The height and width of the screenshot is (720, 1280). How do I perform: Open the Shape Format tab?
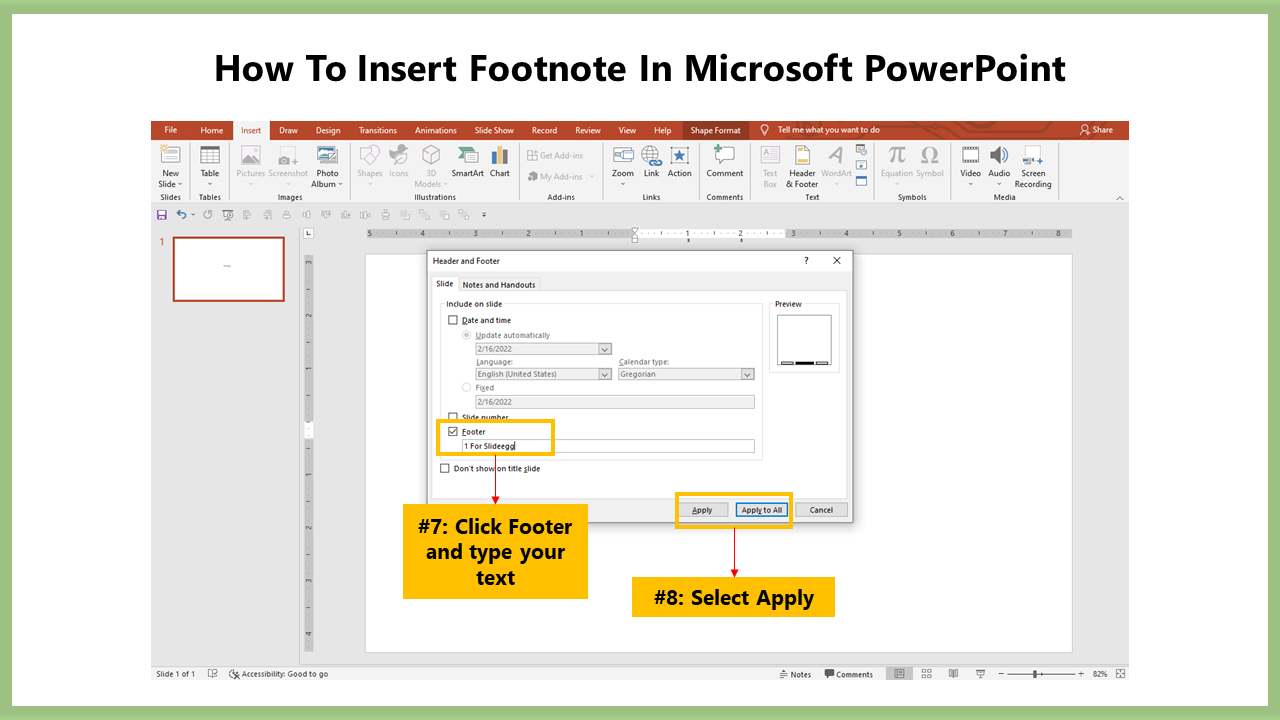(716, 130)
